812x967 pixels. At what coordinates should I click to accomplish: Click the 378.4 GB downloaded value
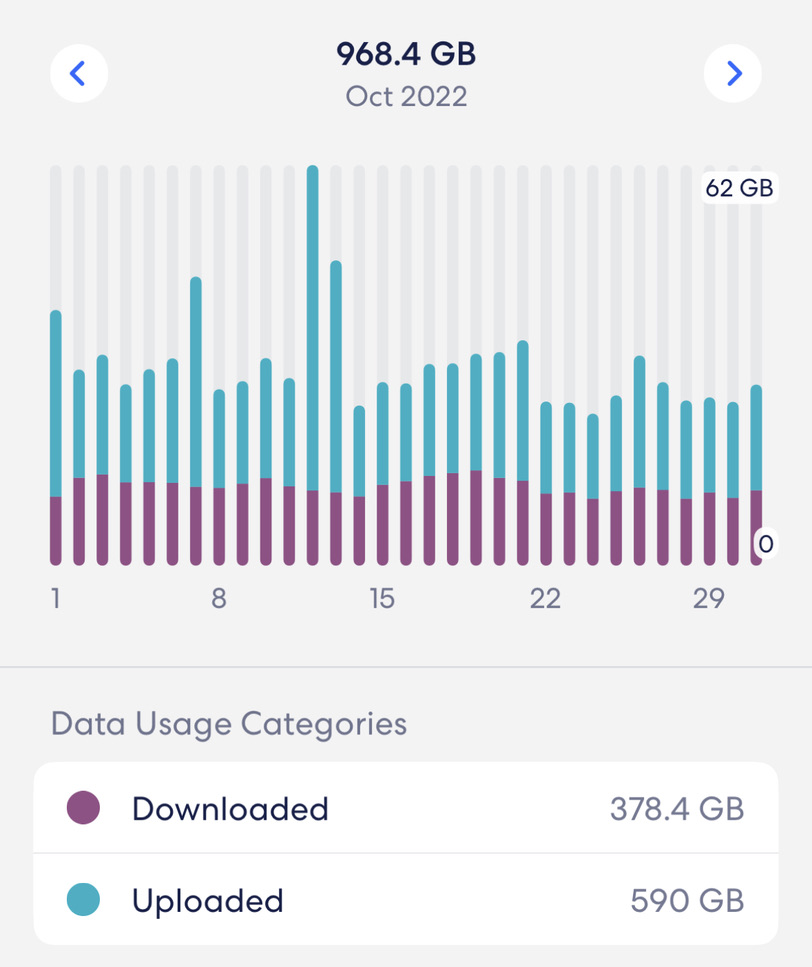click(x=677, y=808)
